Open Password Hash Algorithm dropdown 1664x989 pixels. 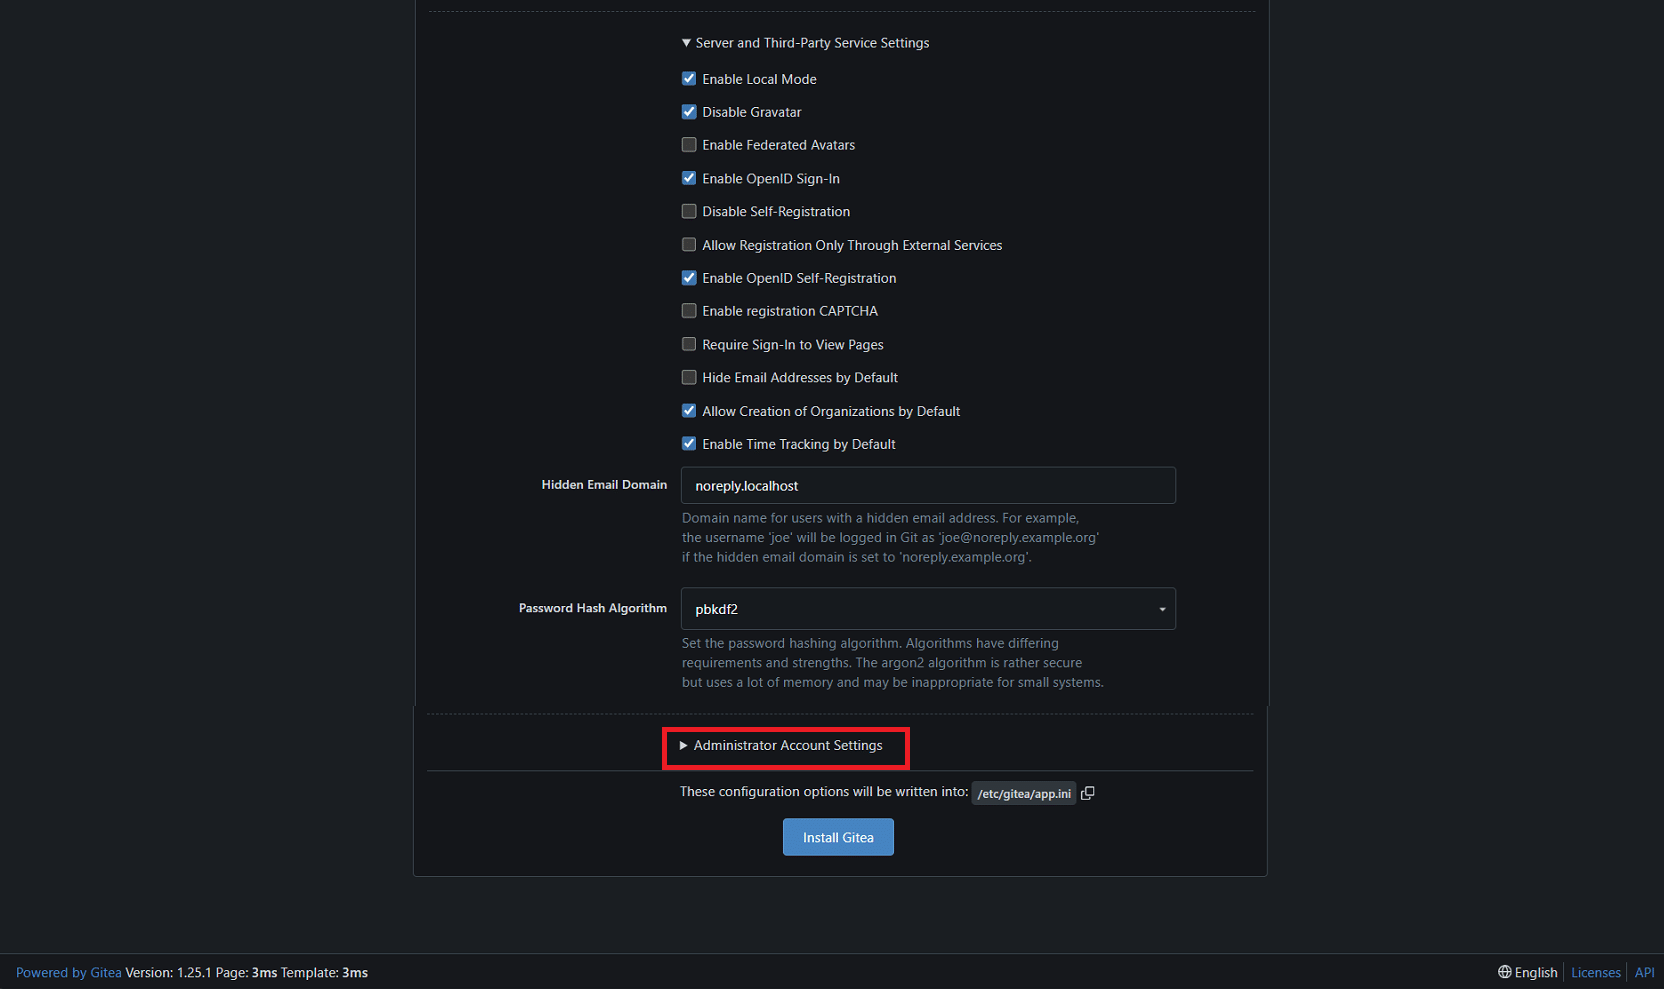click(x=927, y=609)
